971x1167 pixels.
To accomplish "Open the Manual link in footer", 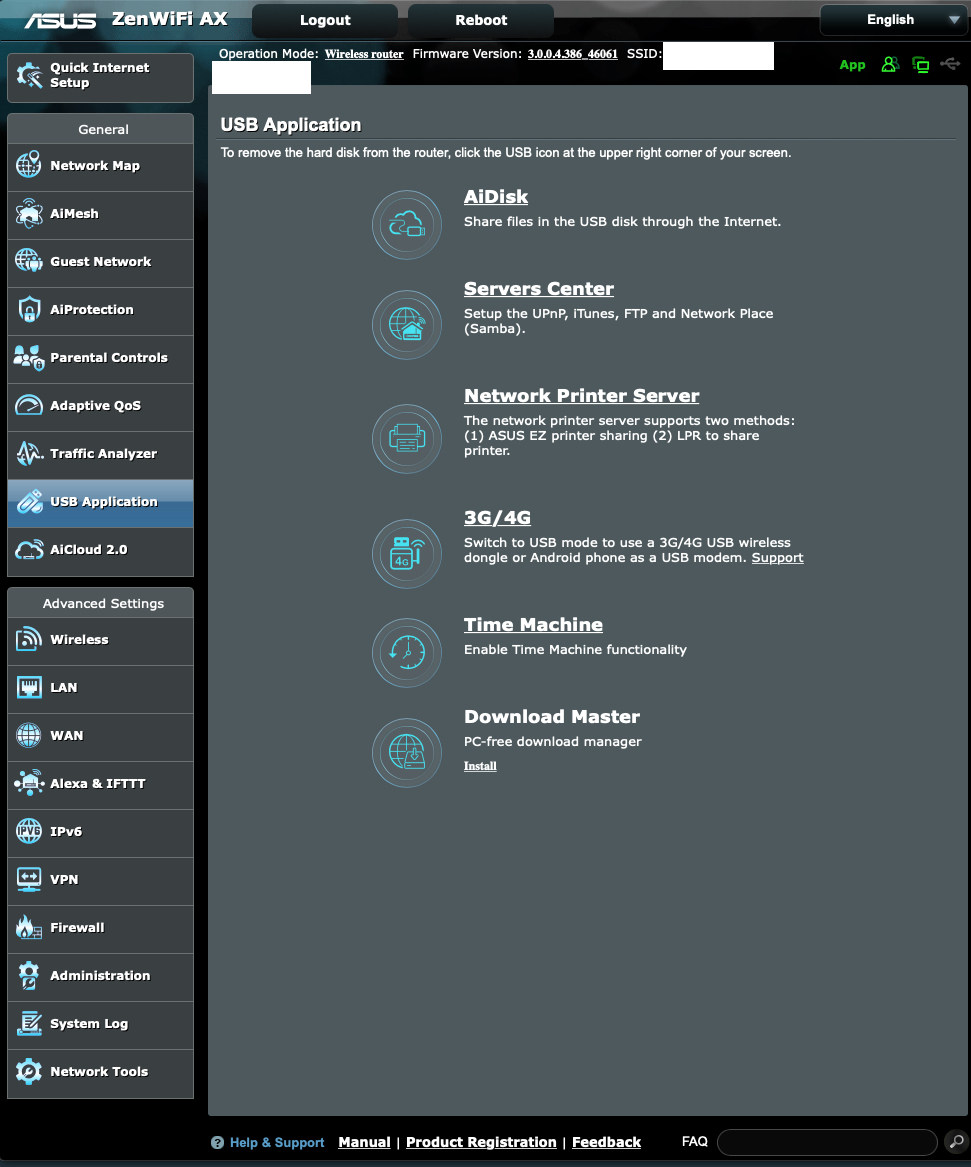I will point(364,1142).
